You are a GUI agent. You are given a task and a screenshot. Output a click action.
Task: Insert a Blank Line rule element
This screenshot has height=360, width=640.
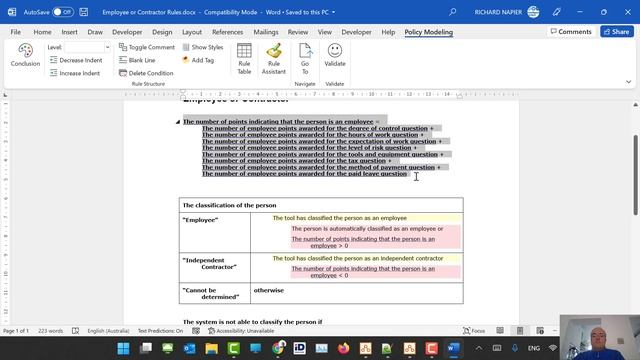pyautogui.click(x=137, y=60)
